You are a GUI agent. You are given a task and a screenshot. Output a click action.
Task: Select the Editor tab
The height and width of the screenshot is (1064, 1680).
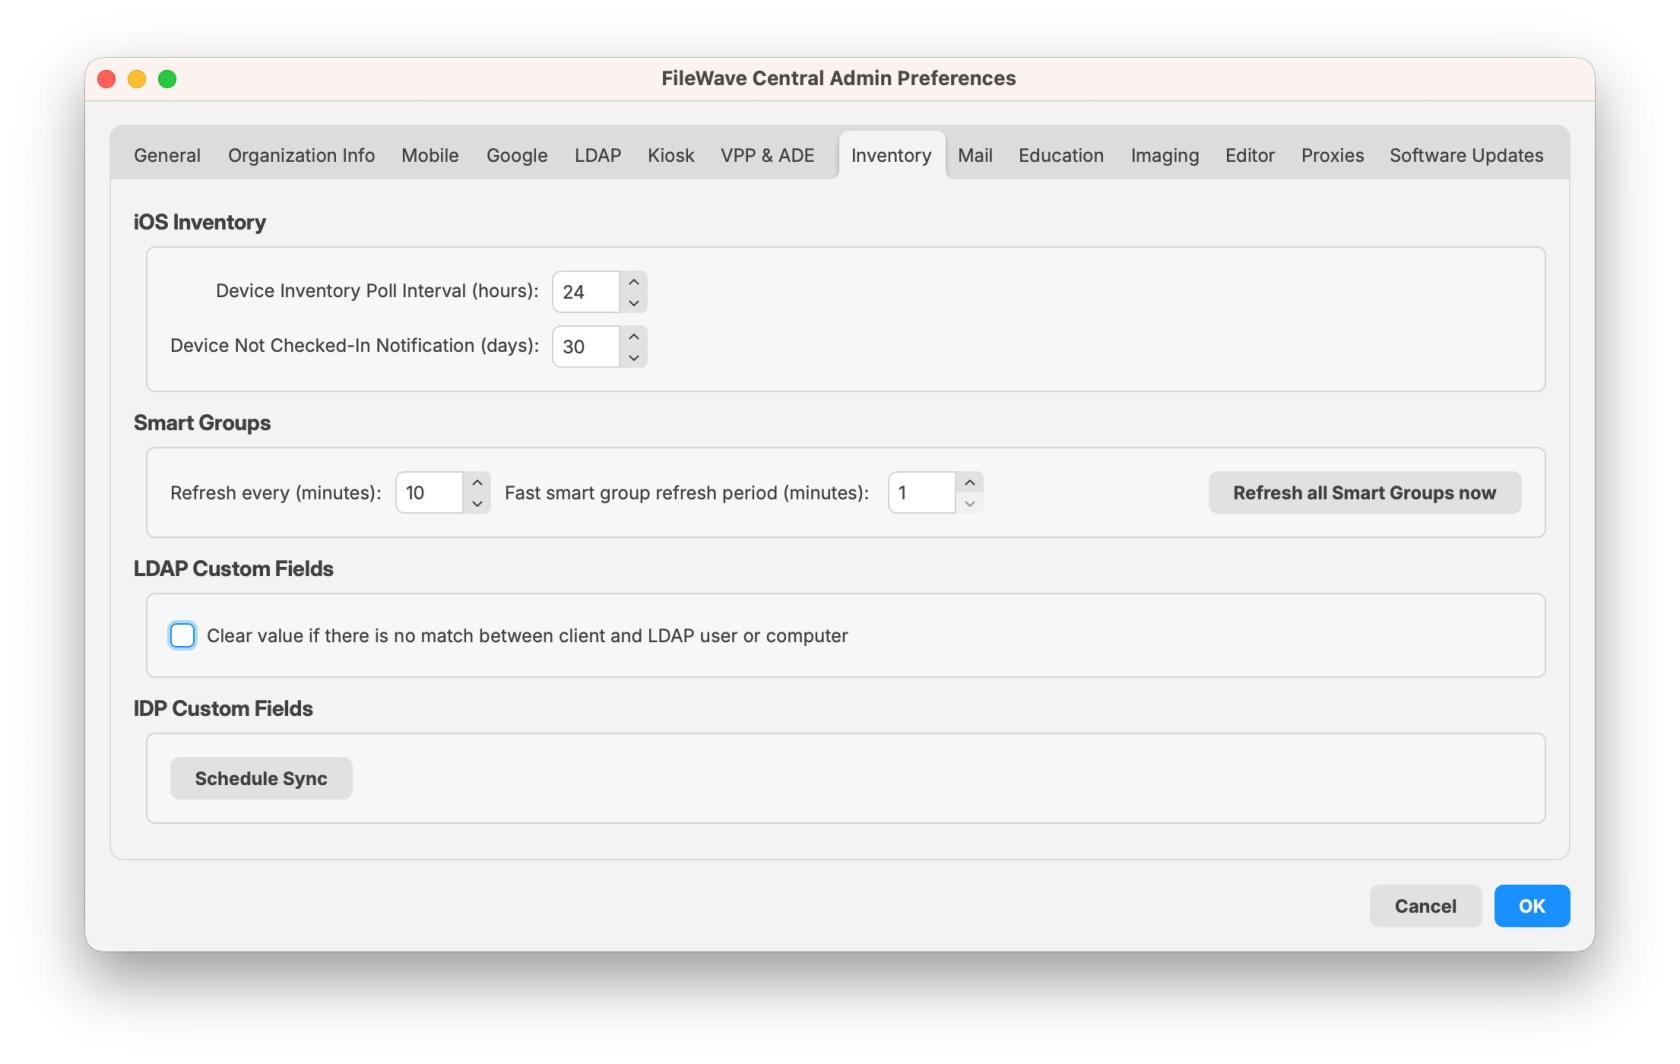pyautogui.click(x=1250, y=155)
